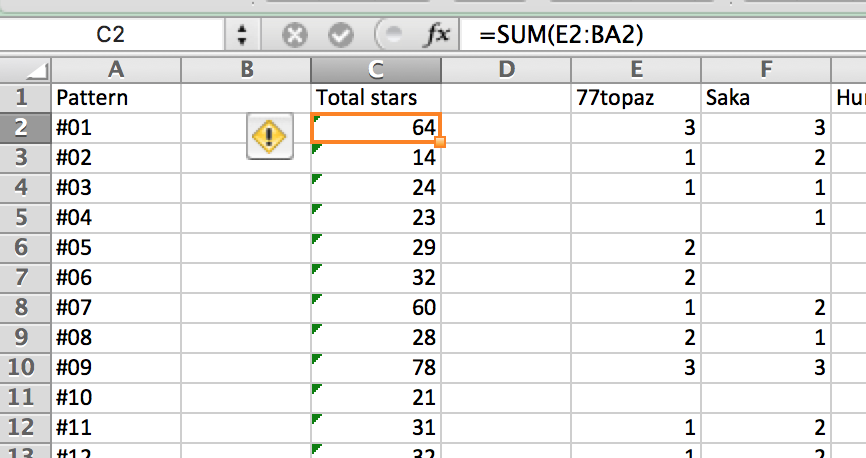Click the total stars cell showing 14
866x458 pixels.
[376, 157]
